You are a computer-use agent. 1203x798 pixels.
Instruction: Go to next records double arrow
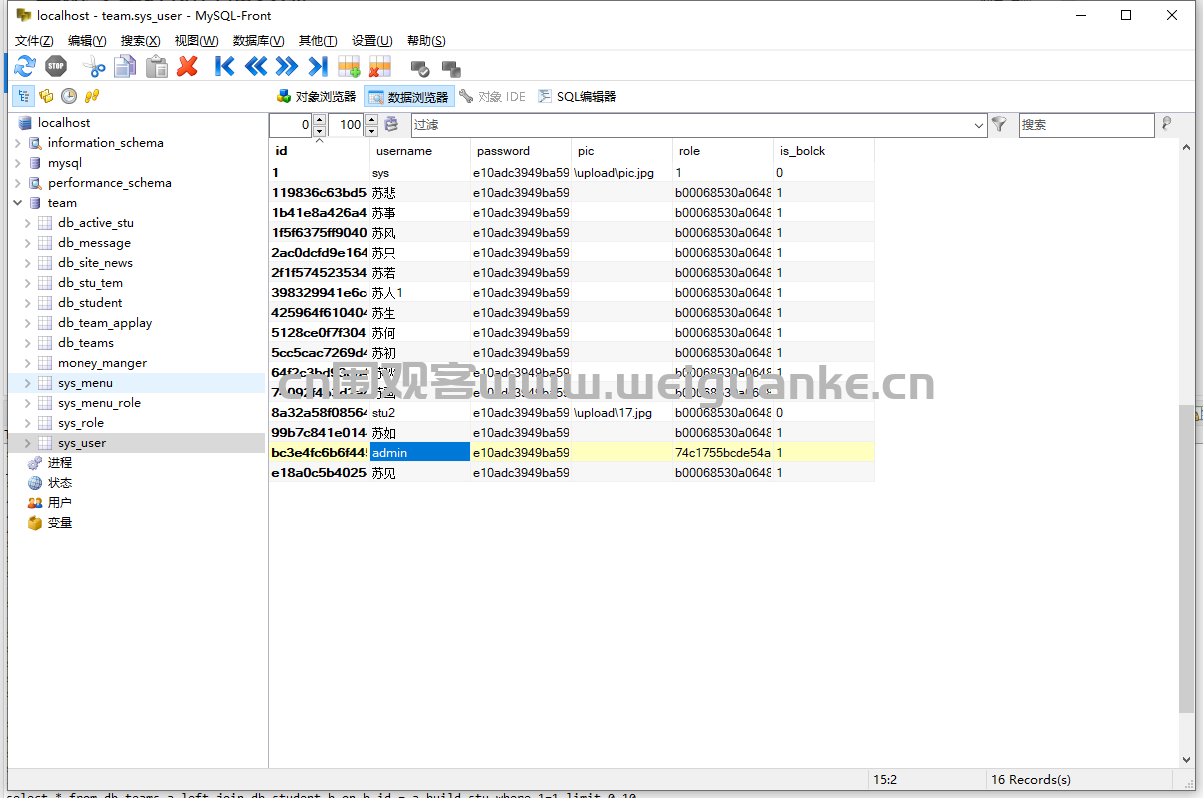click(x=287, y=67)
